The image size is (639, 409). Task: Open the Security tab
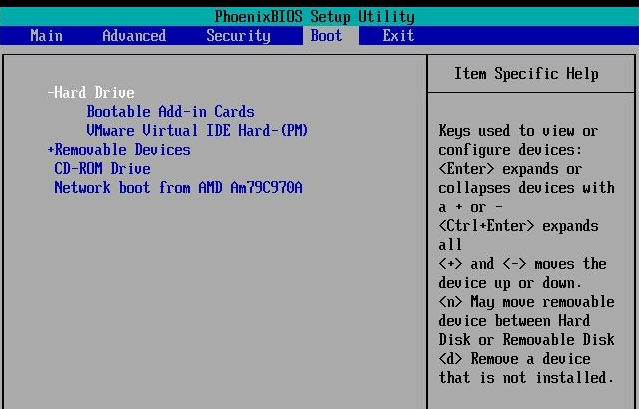pos(238,35)
